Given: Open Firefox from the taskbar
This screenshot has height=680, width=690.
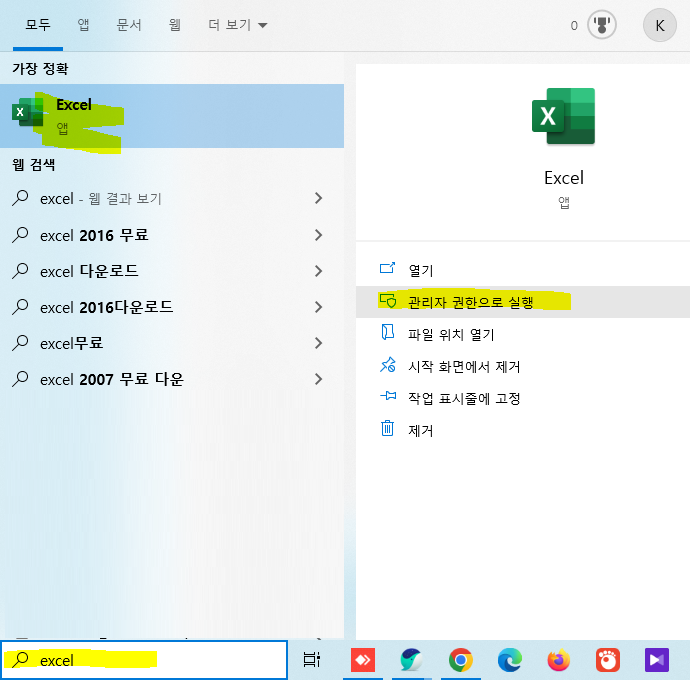Looking at the screenshot, I should pyautogui.click(x=558, y=660).
